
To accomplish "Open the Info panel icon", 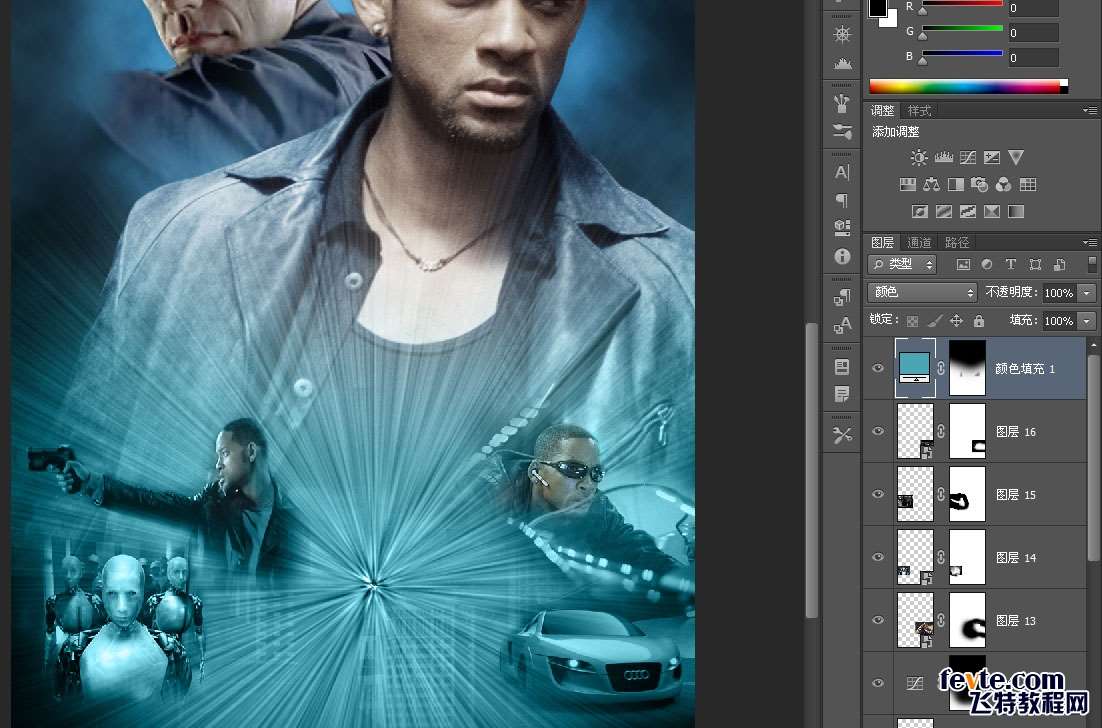I will (x=842, y=256).
